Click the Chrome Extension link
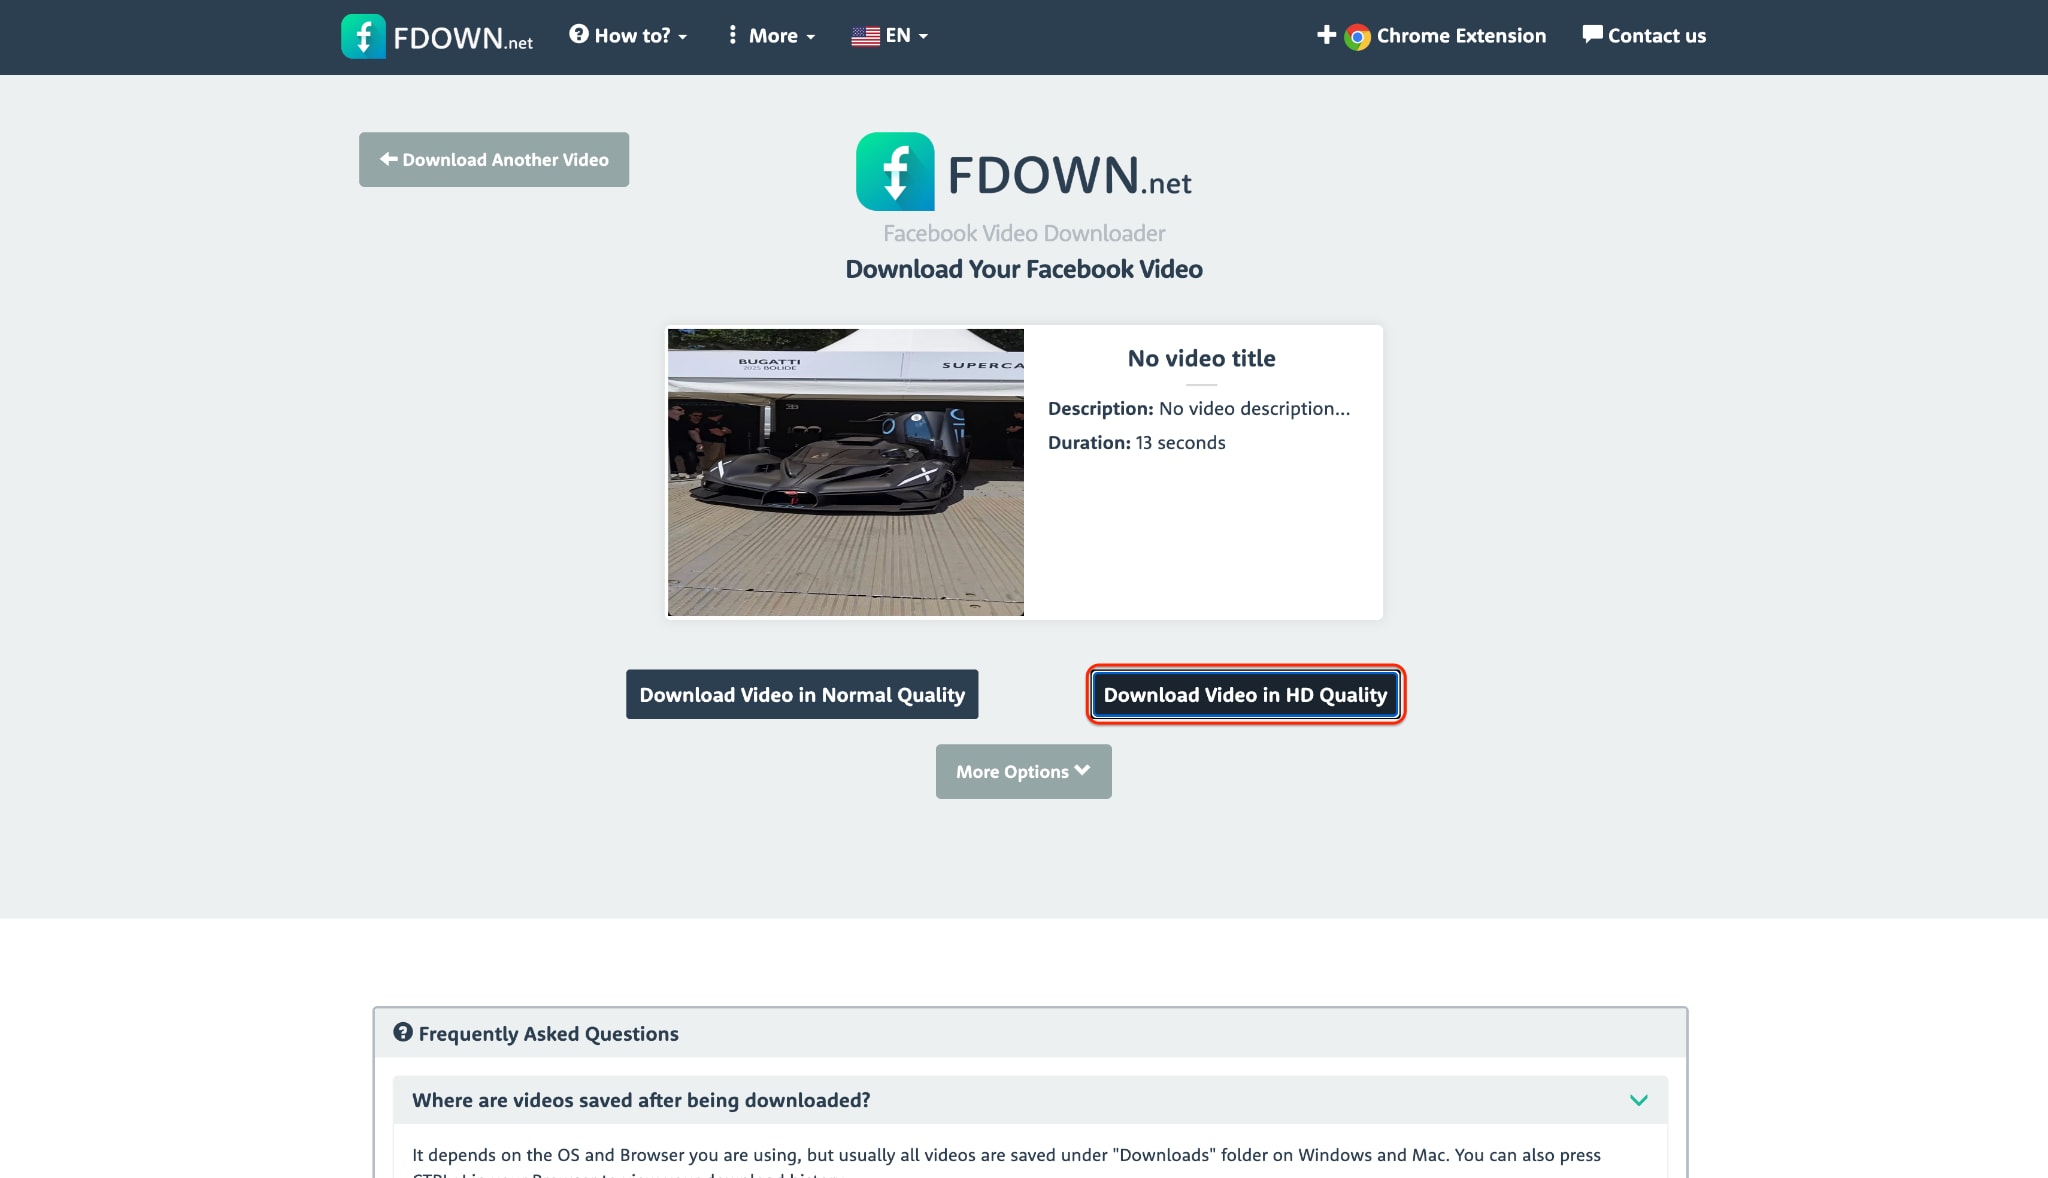Image resolution: width=2048 pixels, height=1178 pixels. coord(1431,36)
